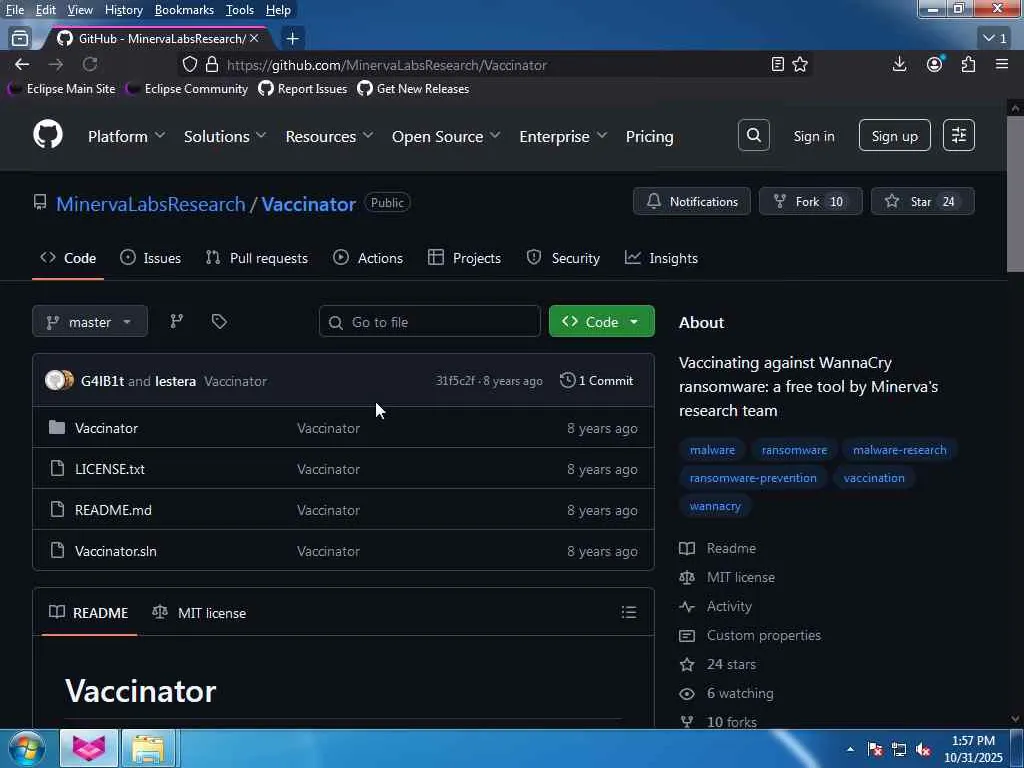Switch to MIT license readme tab

[199, 613]
